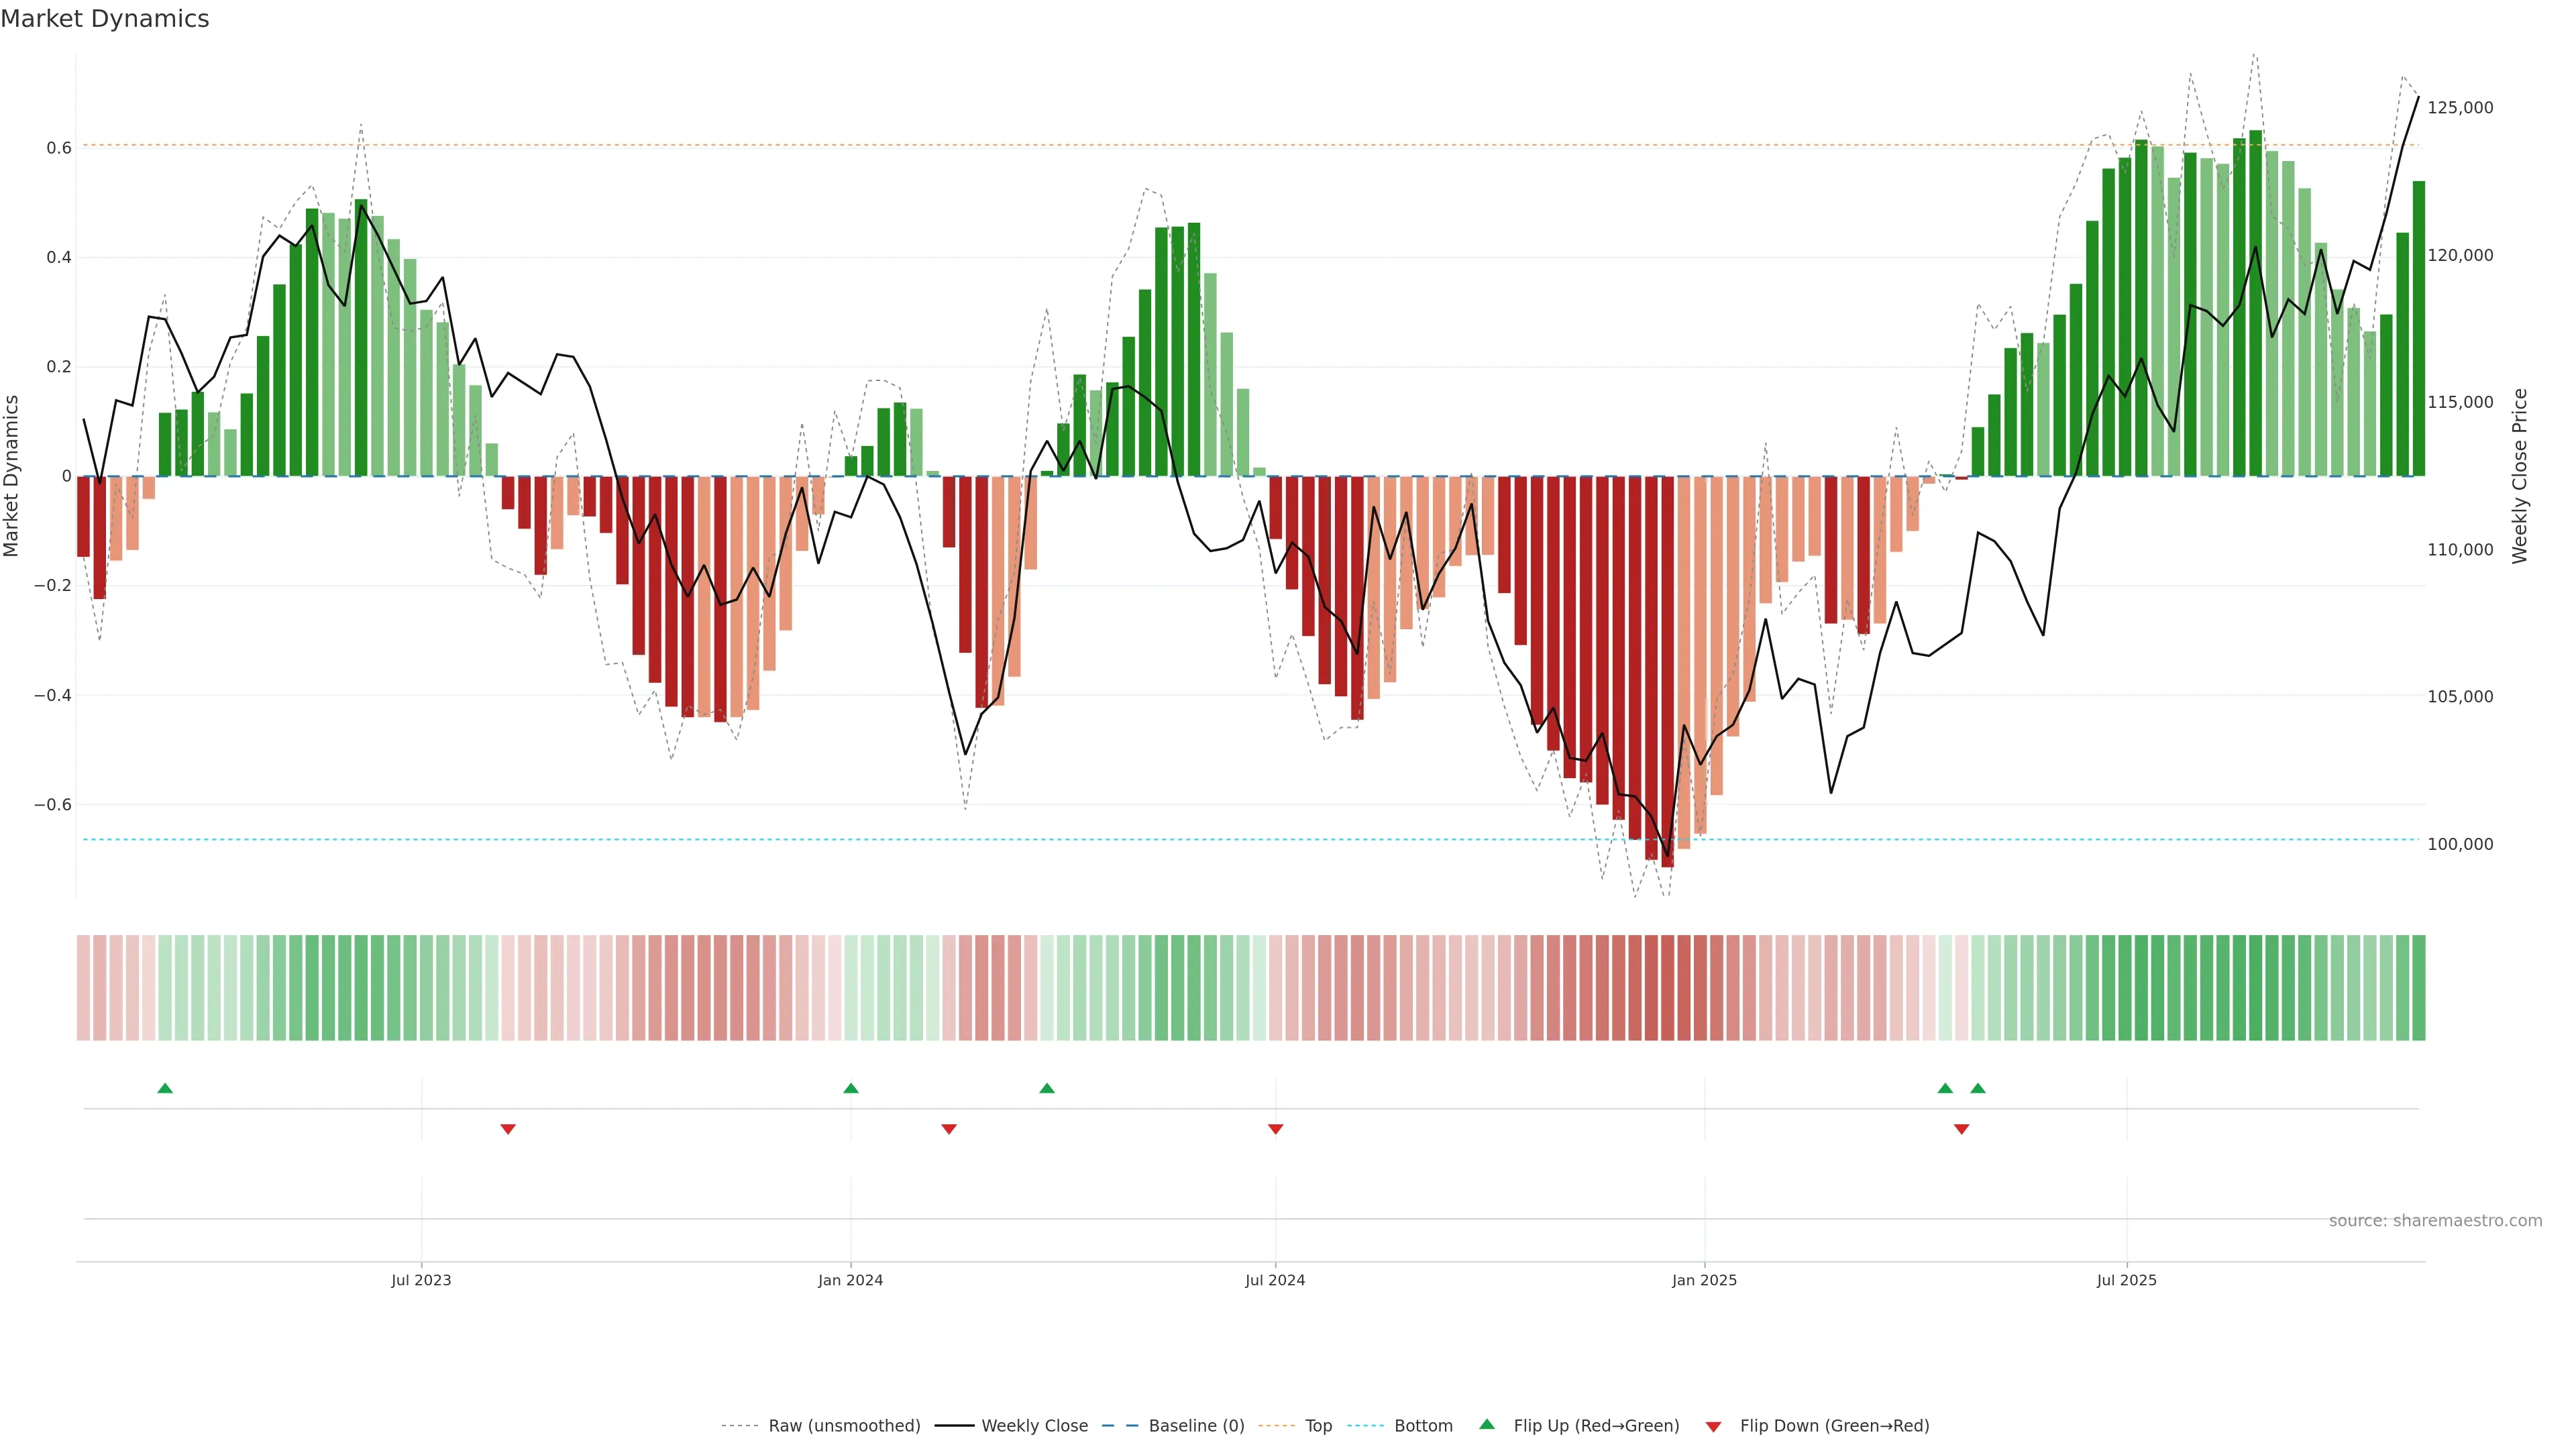Image resolution: width=2576 pixels, height=1449 pixels.
Task: Click the source: sharemaestro.com text
Action: click(x=2435, y=1221)
